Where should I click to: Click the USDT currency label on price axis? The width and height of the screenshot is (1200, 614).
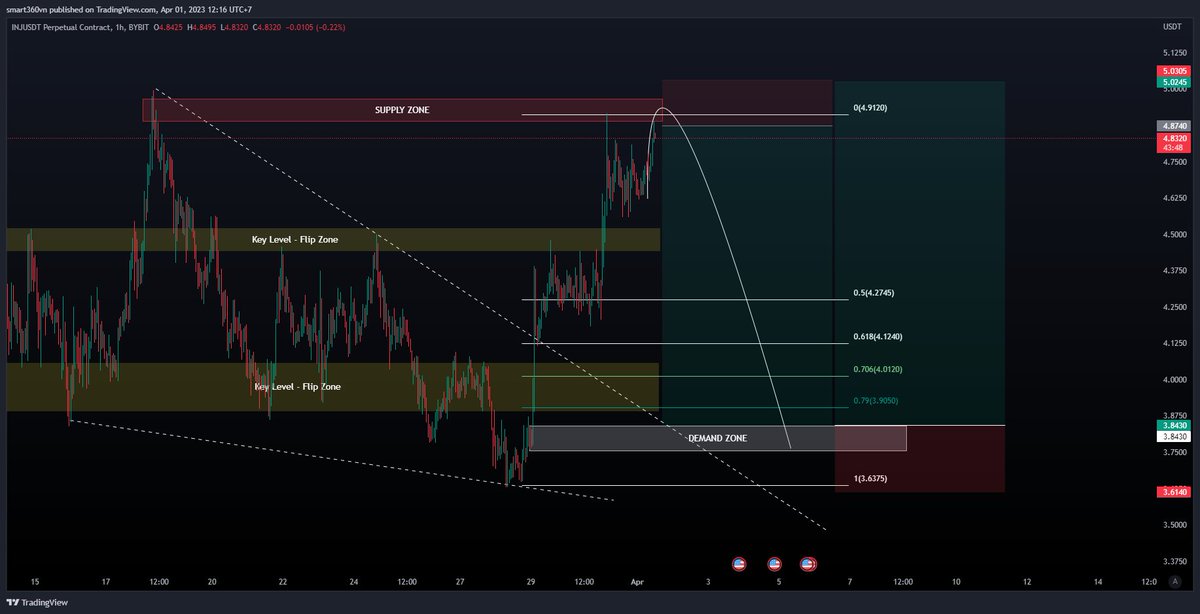(x=1172, y=26)
